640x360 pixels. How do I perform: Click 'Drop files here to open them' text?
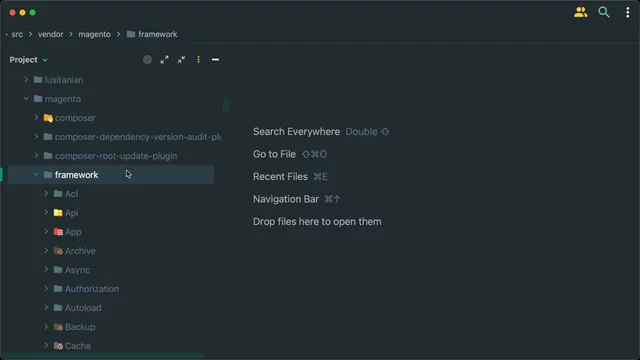(317, 222)
